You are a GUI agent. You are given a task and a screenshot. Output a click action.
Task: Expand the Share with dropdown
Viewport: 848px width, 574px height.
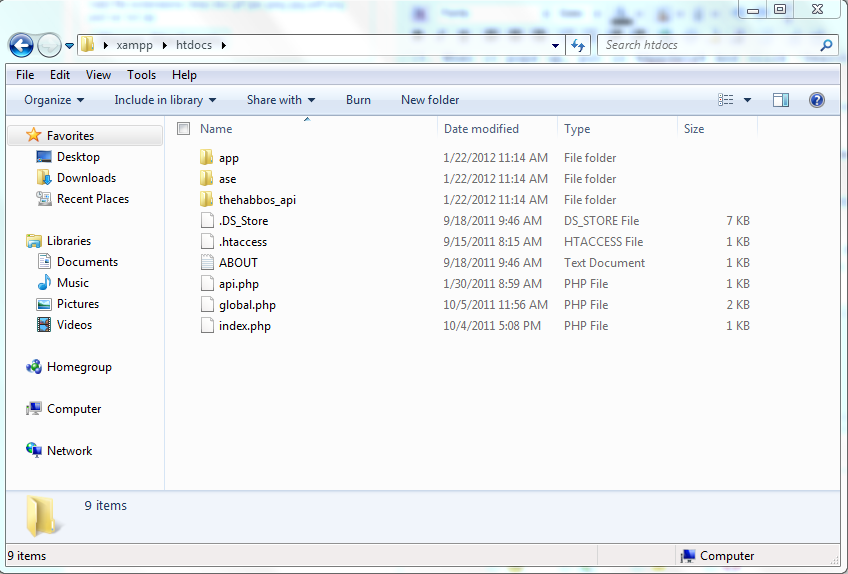281,100
